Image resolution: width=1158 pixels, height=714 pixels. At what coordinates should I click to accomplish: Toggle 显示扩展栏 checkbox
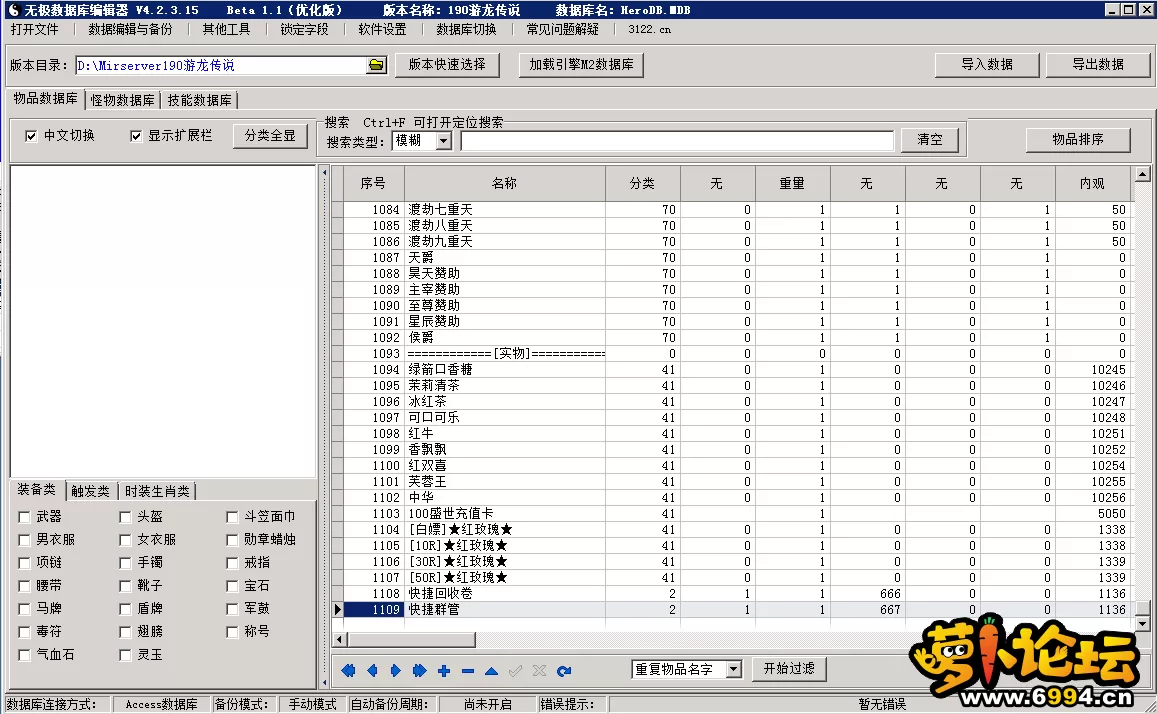coord(136,136)
